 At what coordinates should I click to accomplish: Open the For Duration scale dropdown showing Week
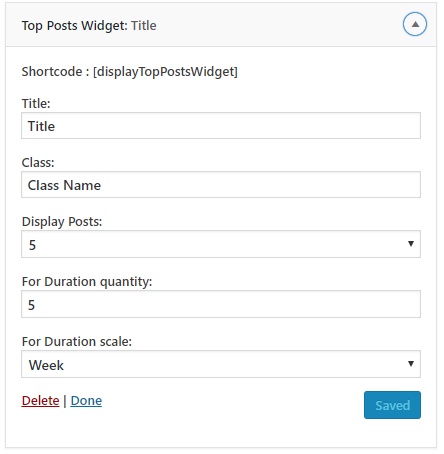coord(221,364)
